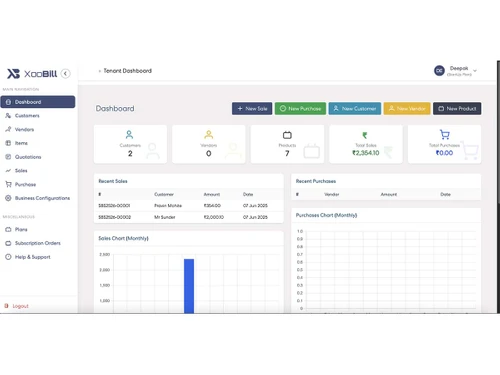Click the Sales Chart (Monthly) title
Image resolution: width=500 pixels, height=375 pixels.
123,238
